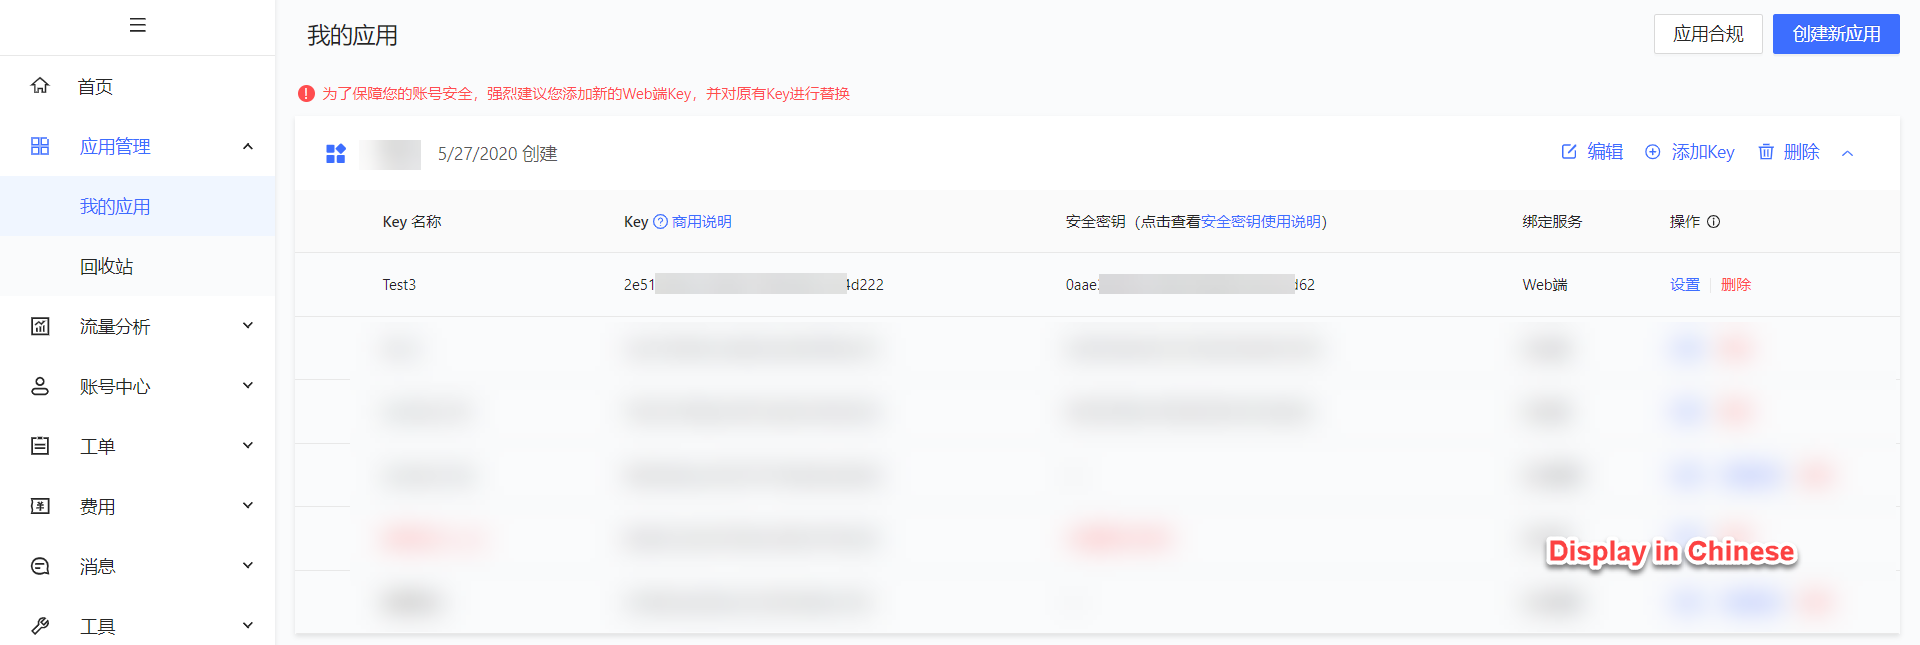Click the red account security warning text
The image size is (1920, 645).
[x=585, y=94]
